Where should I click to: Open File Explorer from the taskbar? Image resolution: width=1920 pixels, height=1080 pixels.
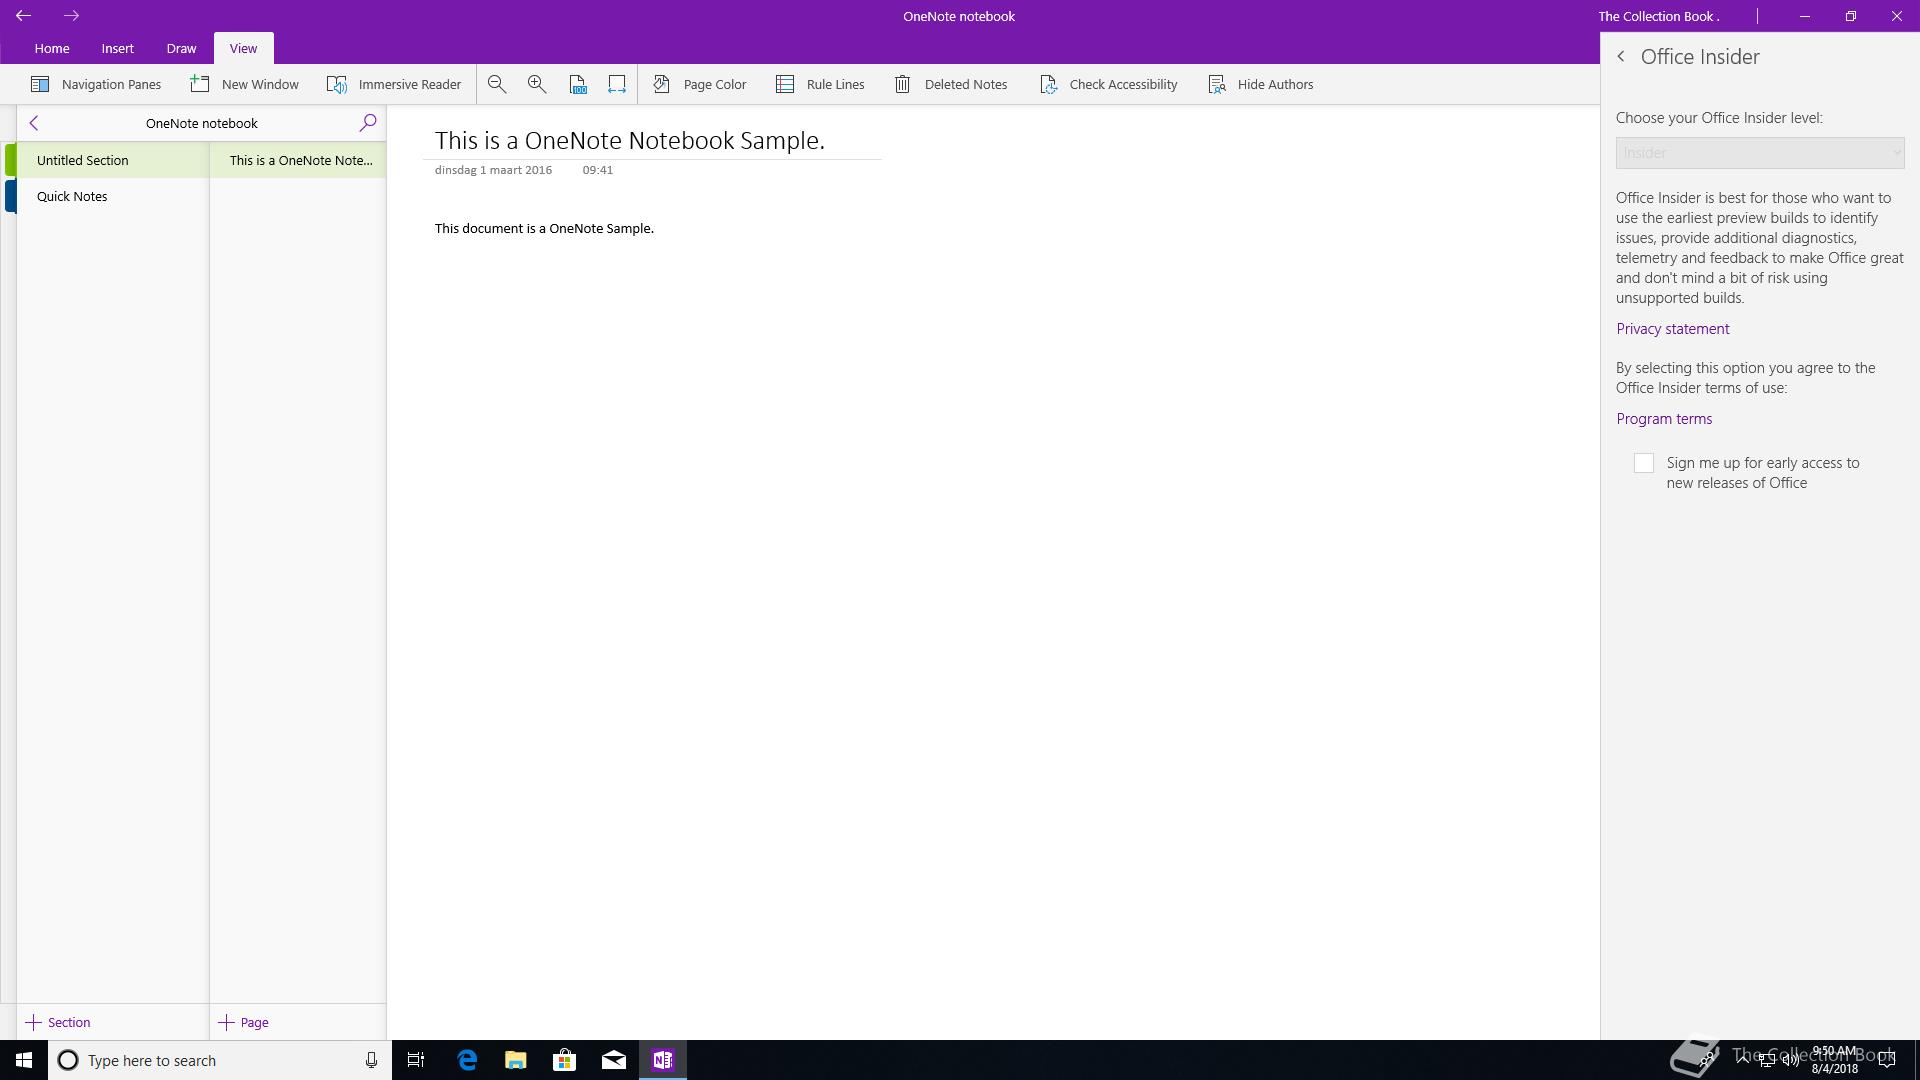tap(516, 1060)
